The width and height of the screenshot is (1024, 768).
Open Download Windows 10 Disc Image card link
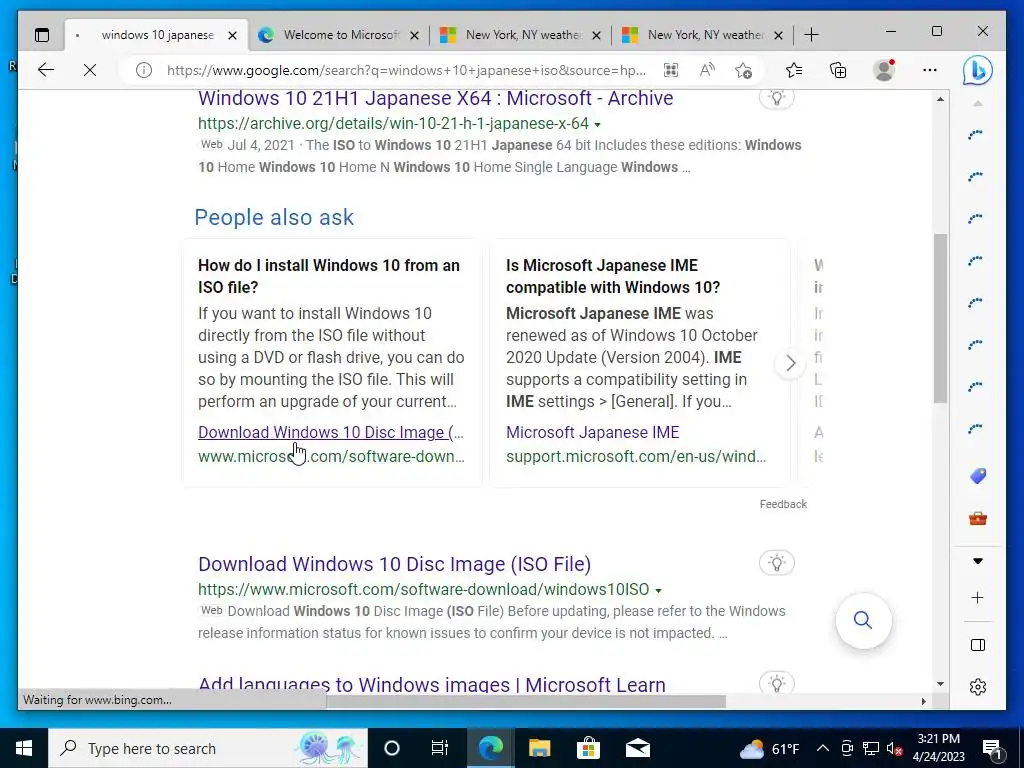(330, 432)
